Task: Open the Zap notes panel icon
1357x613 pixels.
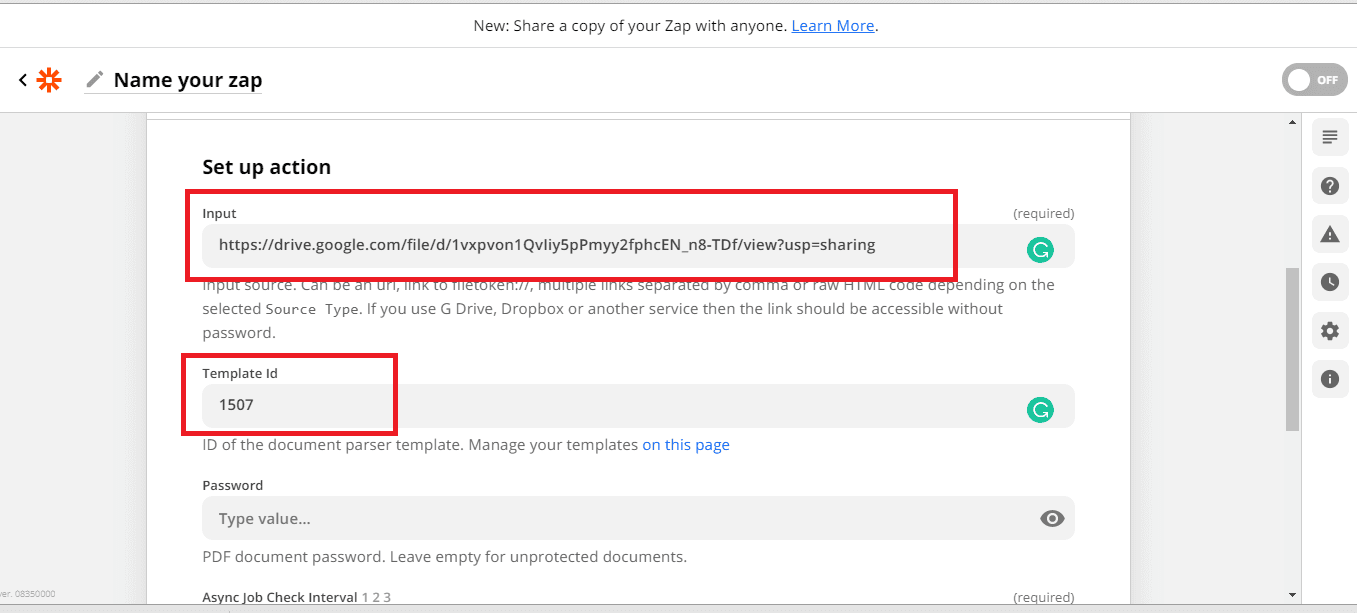Action: tap(1330, 137)
